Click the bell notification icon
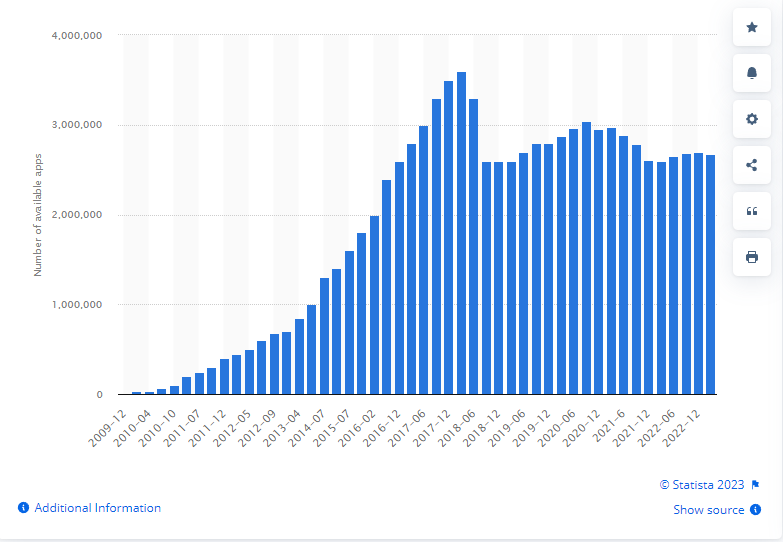 (752, 73)
